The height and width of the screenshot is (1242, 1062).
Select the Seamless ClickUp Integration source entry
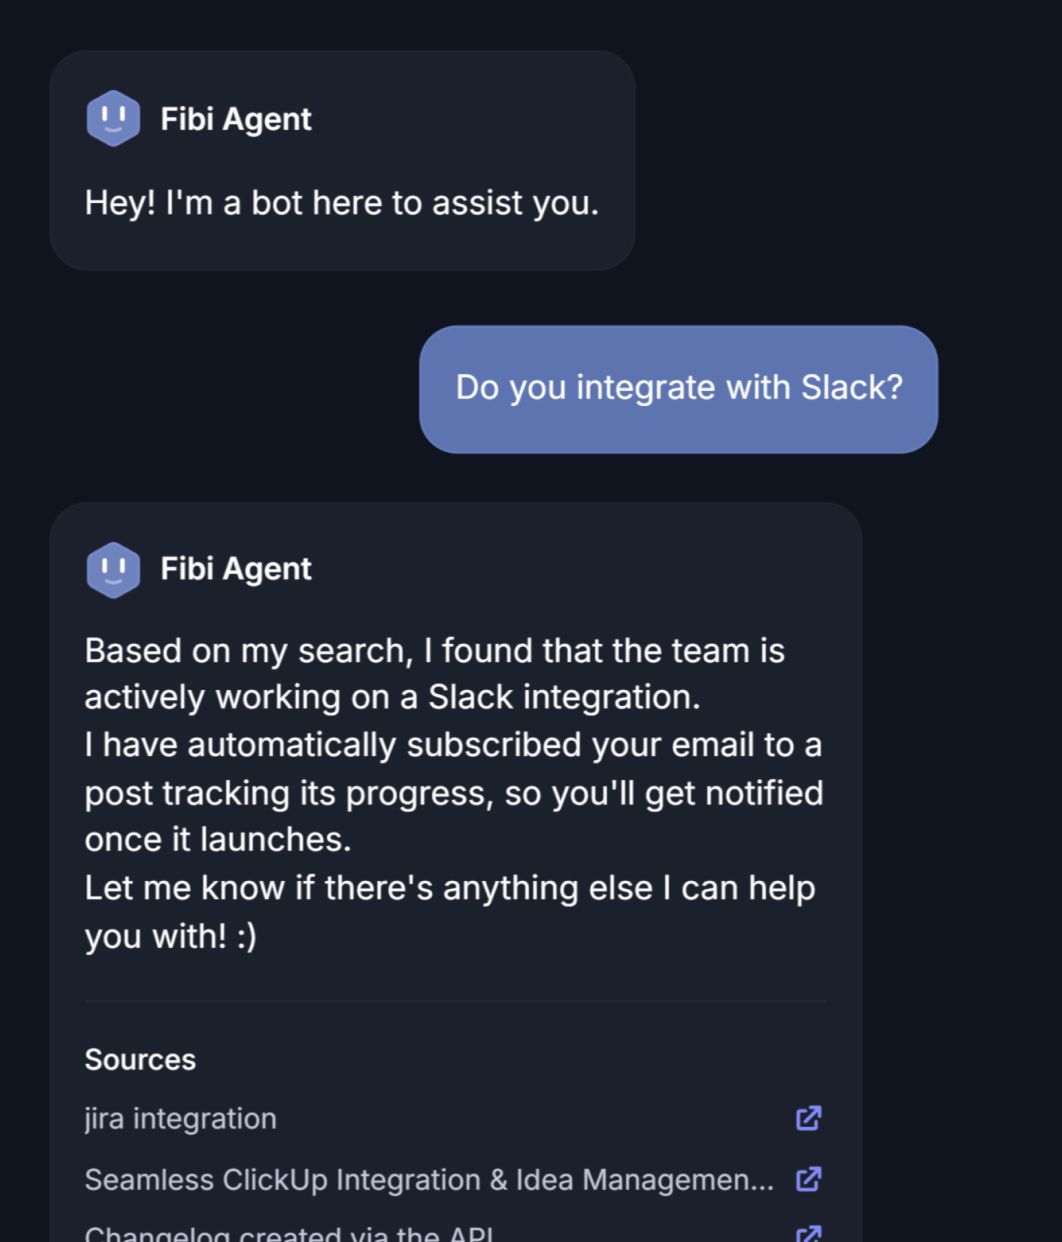430,1179
